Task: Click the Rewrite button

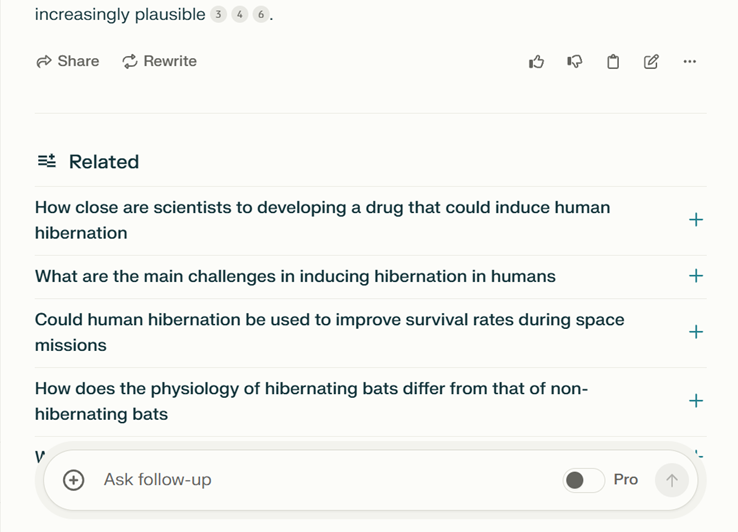Action: coord(160,61)
